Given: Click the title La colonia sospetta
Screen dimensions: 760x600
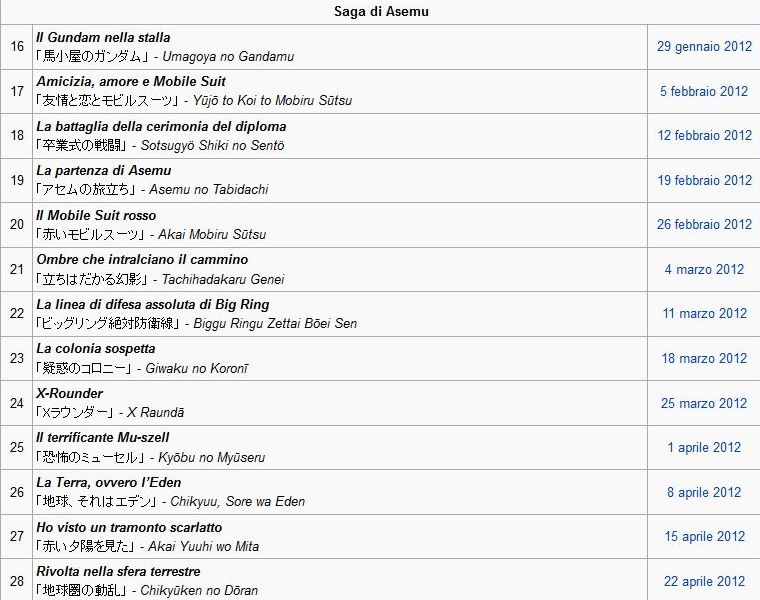Looking at the screenshot, I should click(x=96, y=349).
